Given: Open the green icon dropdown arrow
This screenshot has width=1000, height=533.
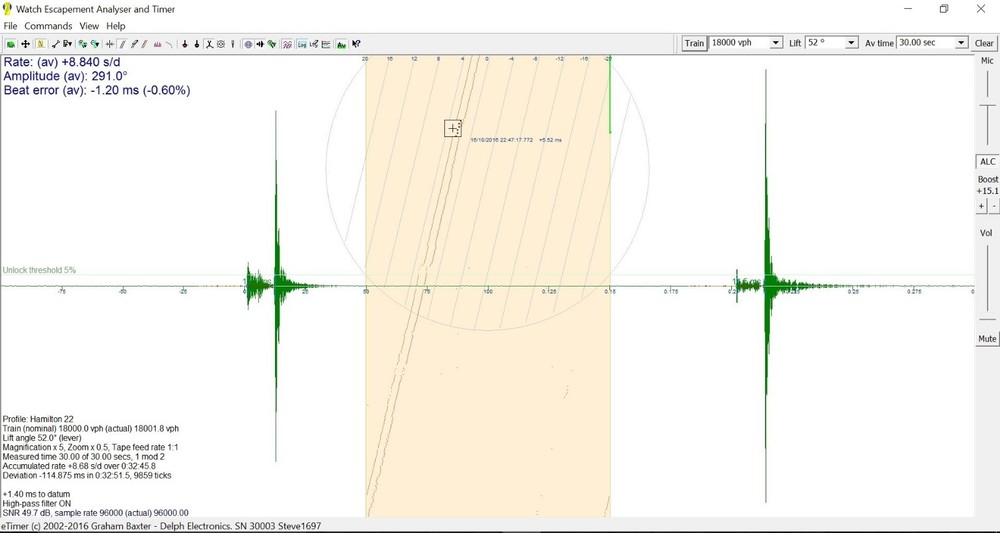Looking at the screenshot, I should 95,44.
